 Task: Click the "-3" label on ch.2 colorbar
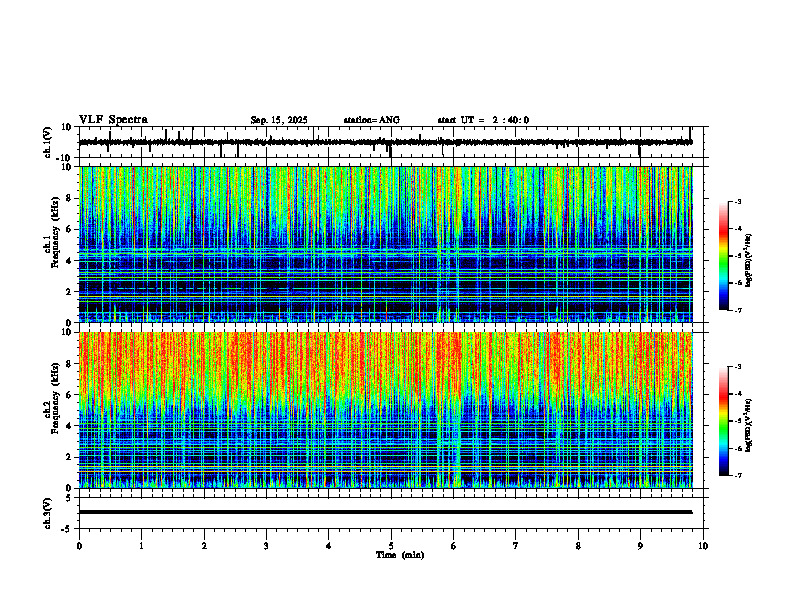click(x=738, y=367)
